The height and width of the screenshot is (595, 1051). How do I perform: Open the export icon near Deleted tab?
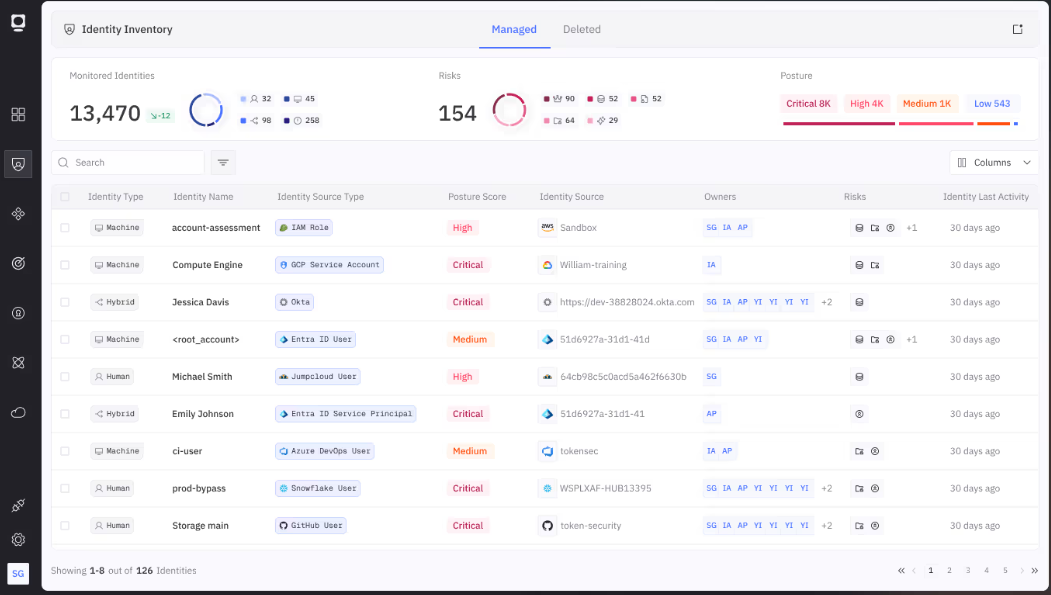(1017, 29)
